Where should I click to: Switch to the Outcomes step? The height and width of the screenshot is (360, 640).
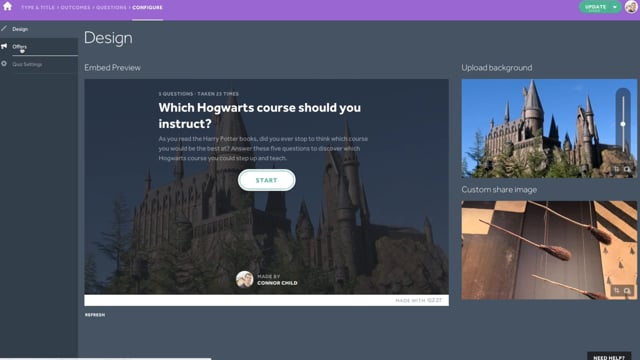pos(76,7)
